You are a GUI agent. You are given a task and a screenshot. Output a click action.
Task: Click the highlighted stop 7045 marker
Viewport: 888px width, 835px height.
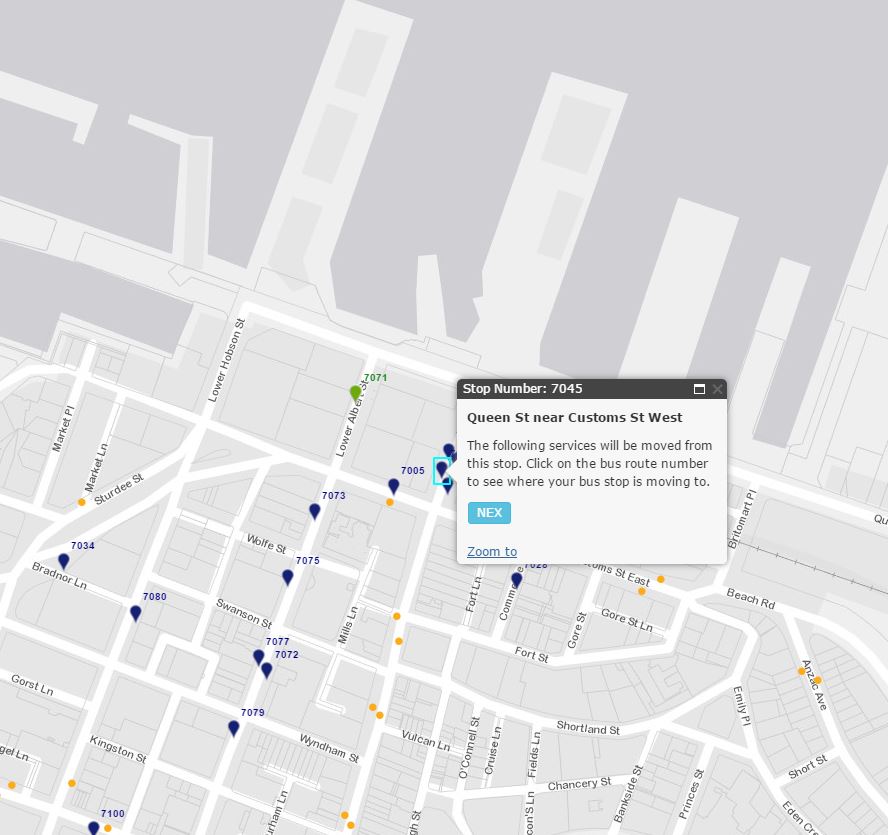(x=442, y=469)
